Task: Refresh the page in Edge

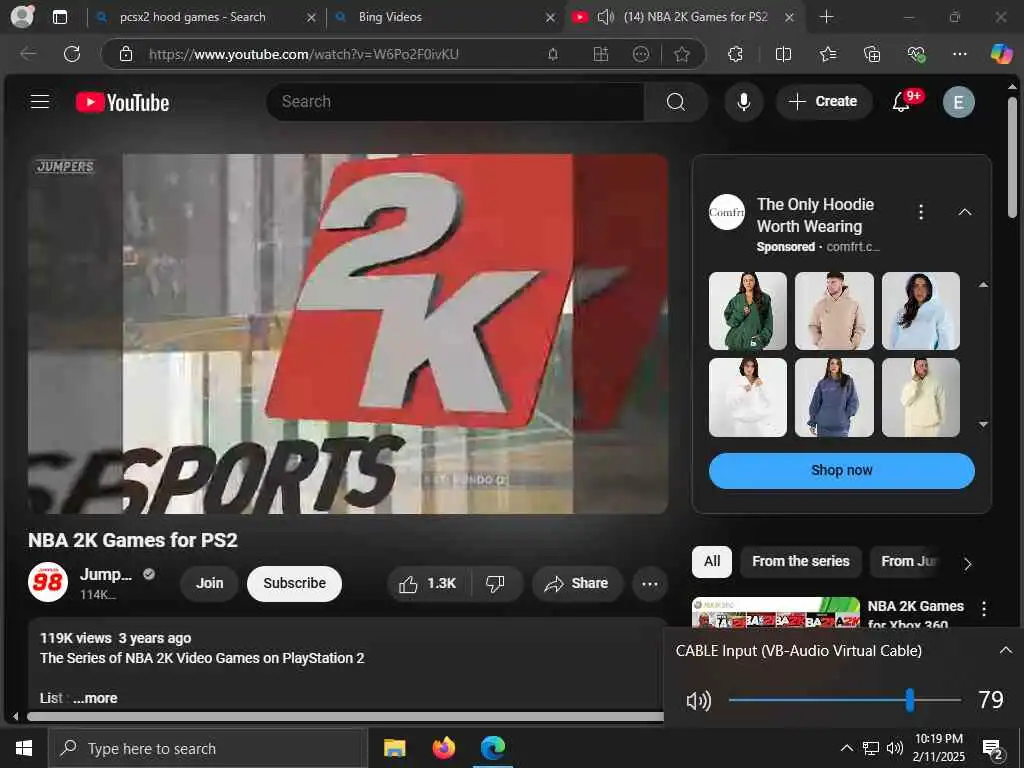Action: tap(72, 54)
